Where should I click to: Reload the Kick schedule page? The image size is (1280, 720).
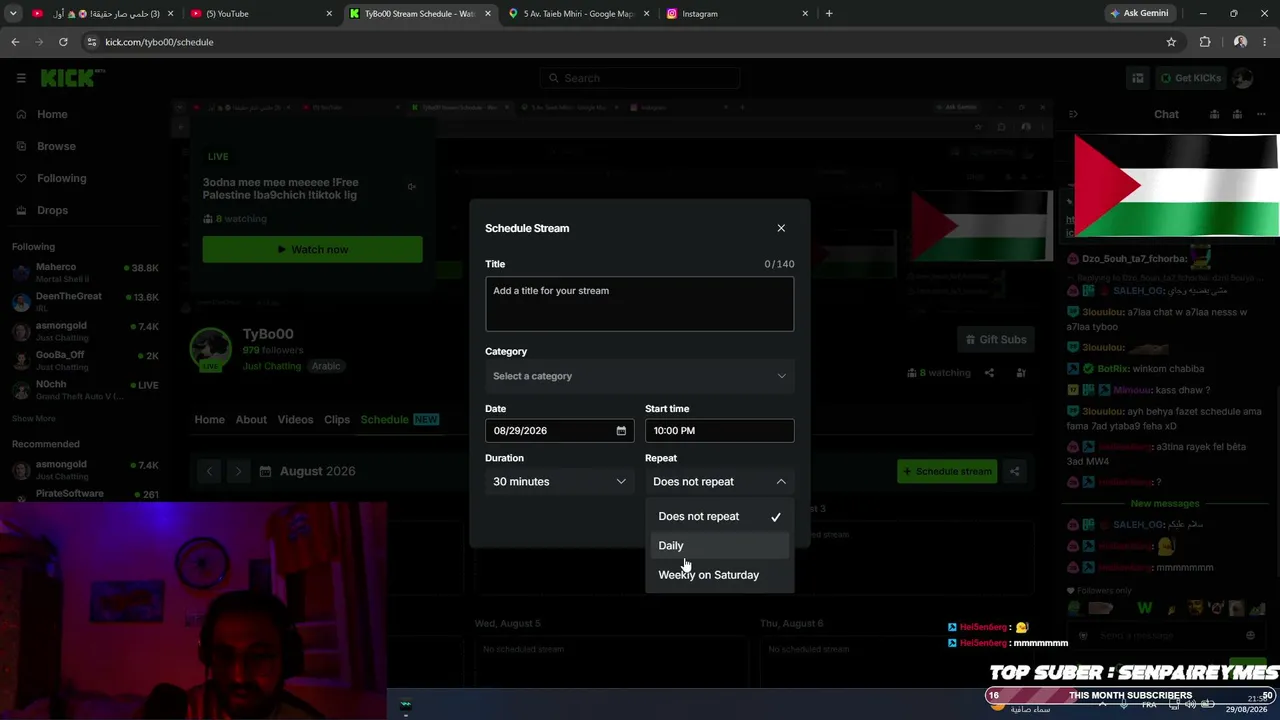63,42
